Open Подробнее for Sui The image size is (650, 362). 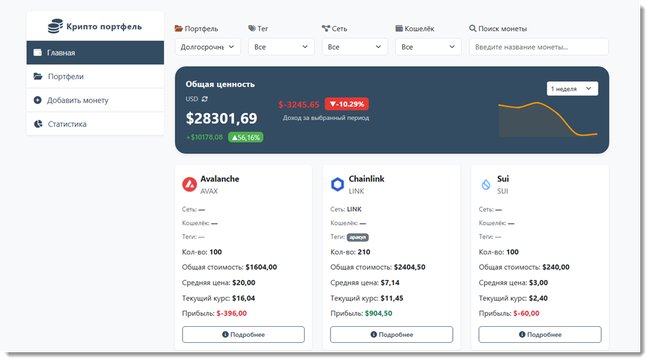point(540,335)
